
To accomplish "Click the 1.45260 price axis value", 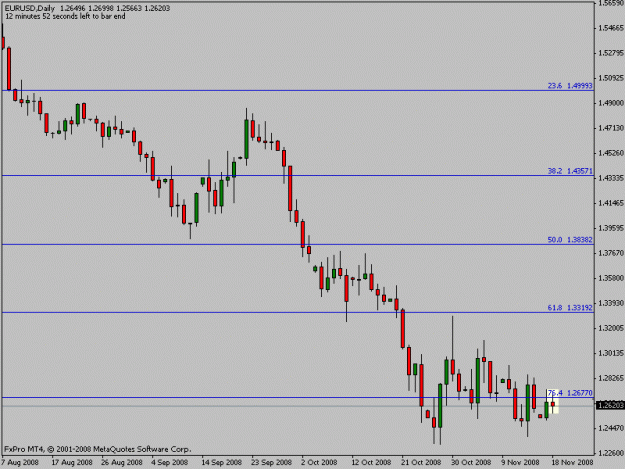I will point(611,153).
